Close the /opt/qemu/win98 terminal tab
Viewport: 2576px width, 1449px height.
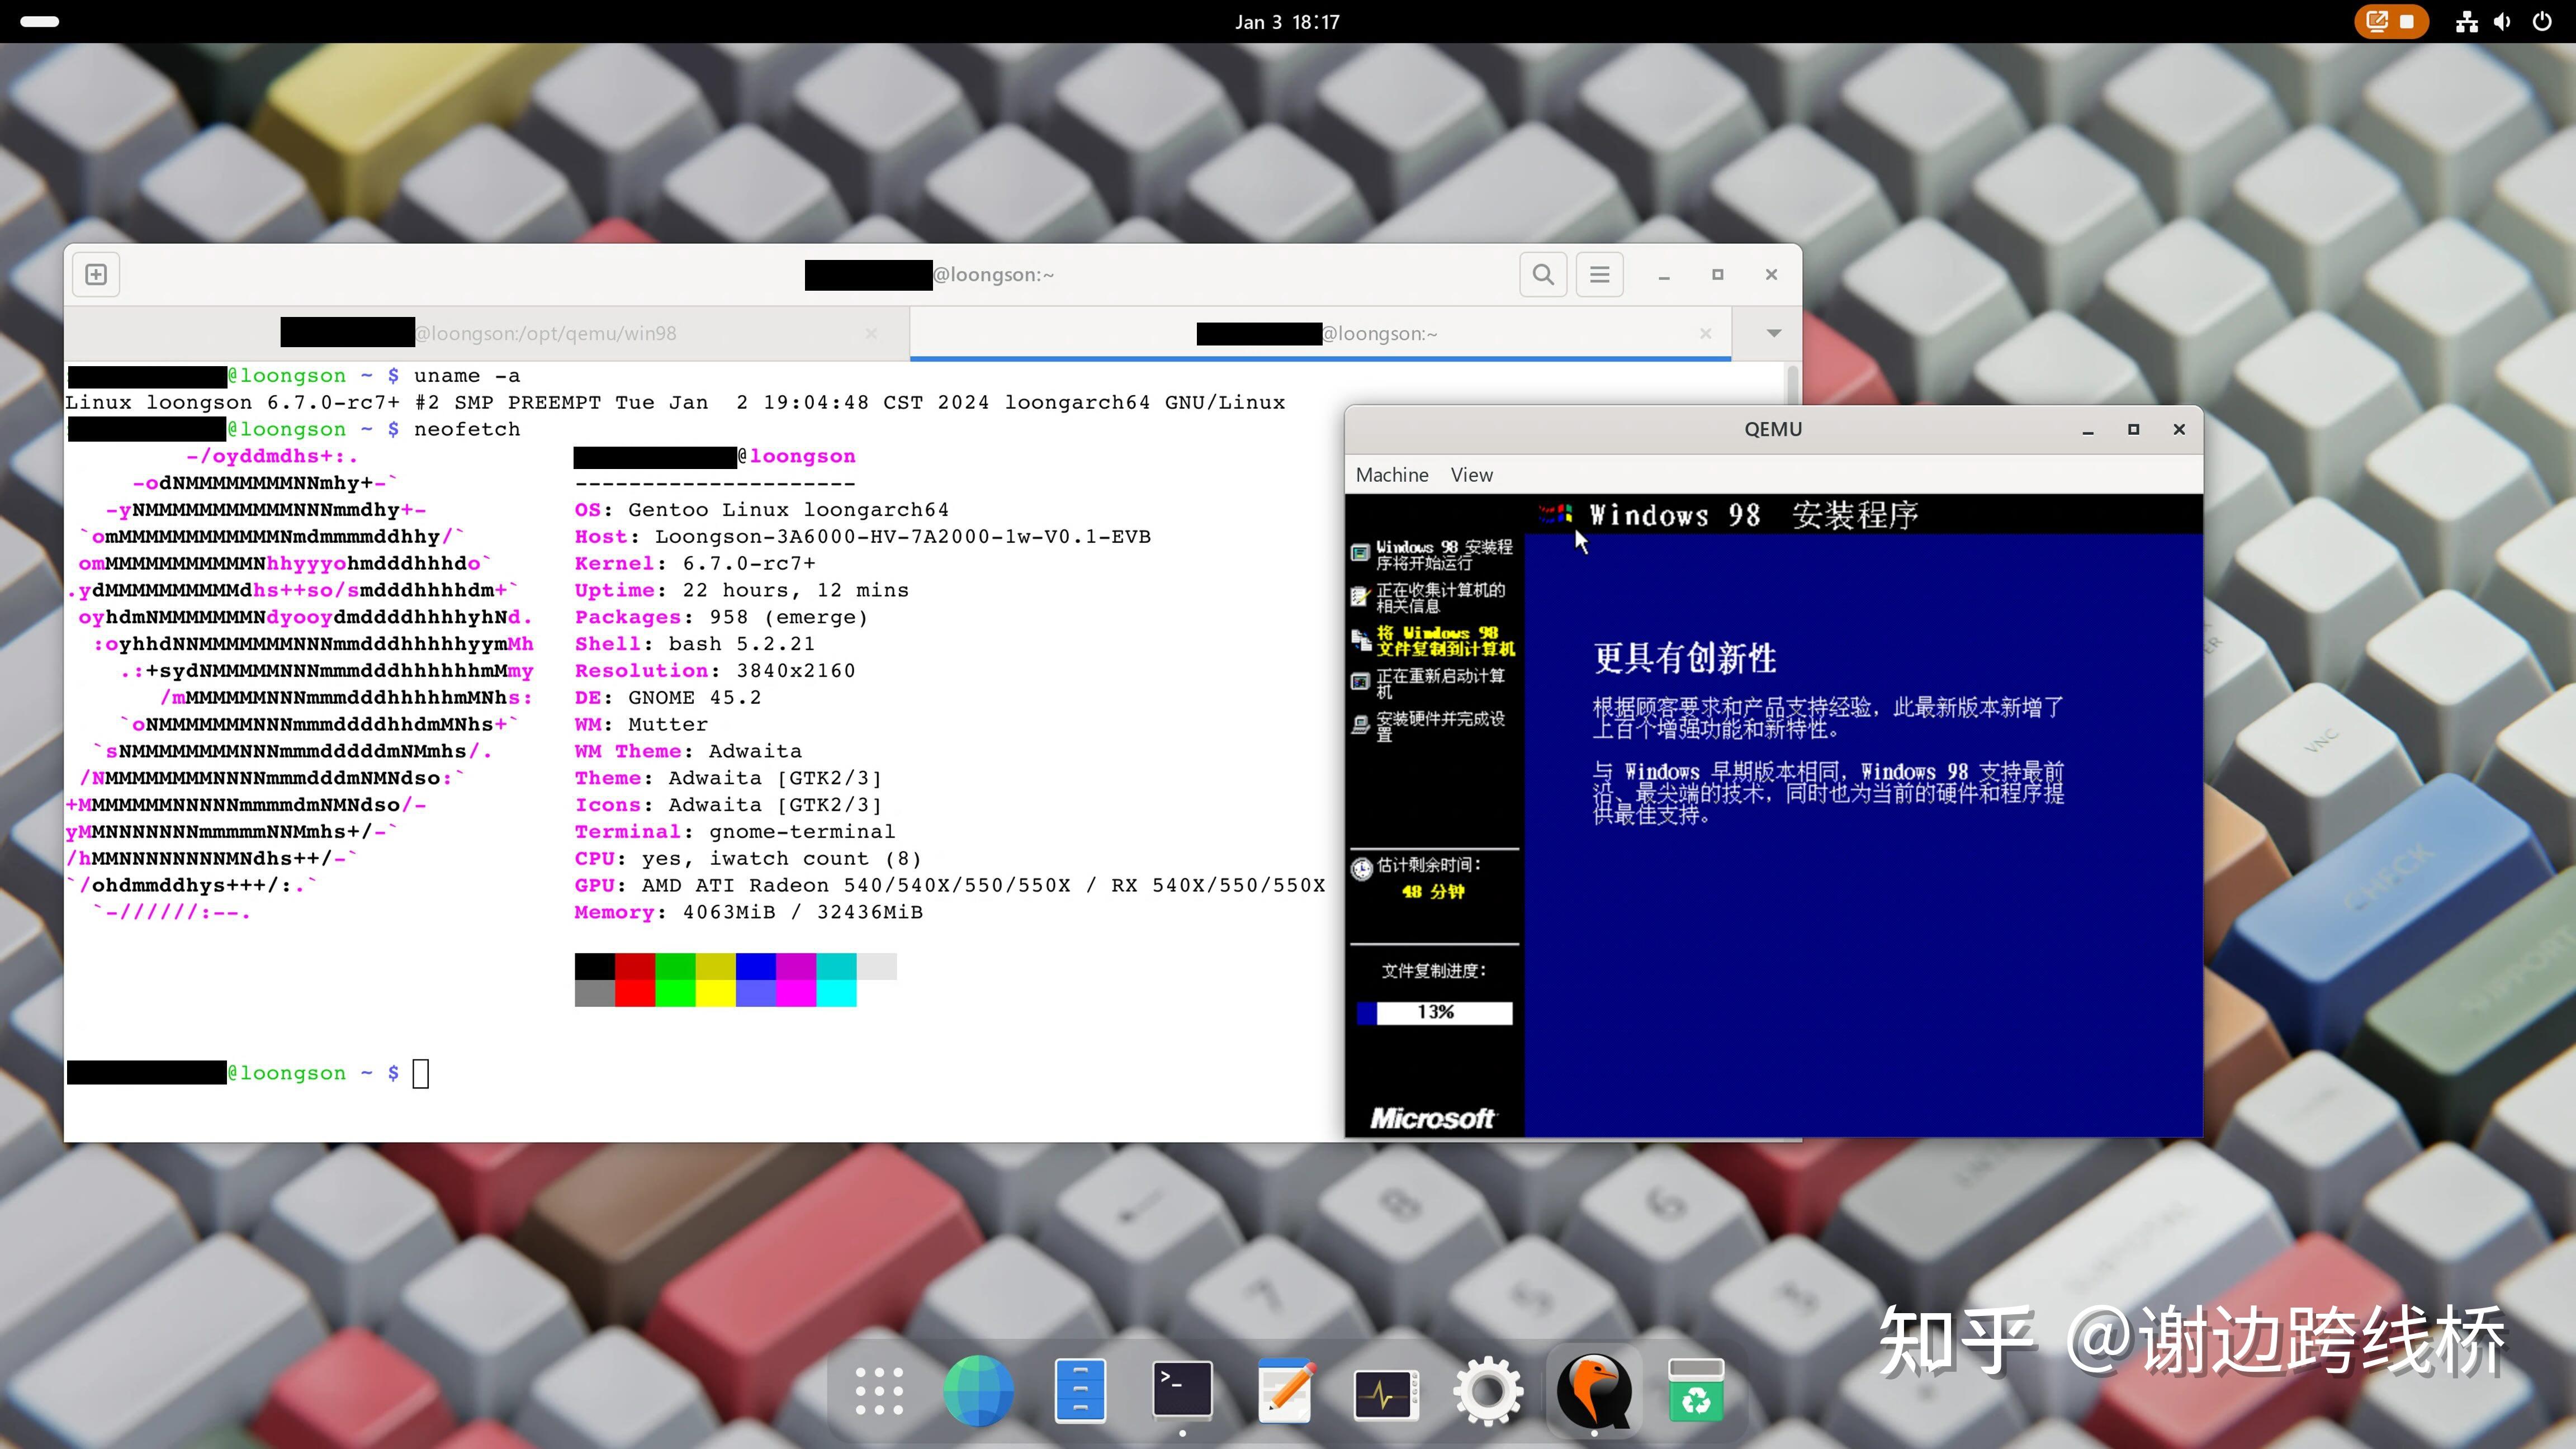click(x=871, y=334)
